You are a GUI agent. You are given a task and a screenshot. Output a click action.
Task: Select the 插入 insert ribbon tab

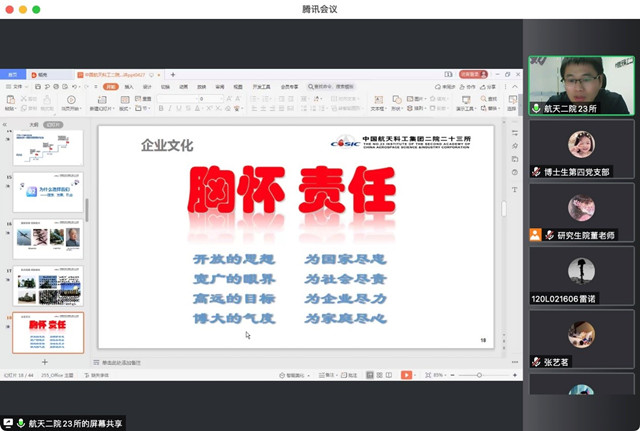[x=129, y=87]
